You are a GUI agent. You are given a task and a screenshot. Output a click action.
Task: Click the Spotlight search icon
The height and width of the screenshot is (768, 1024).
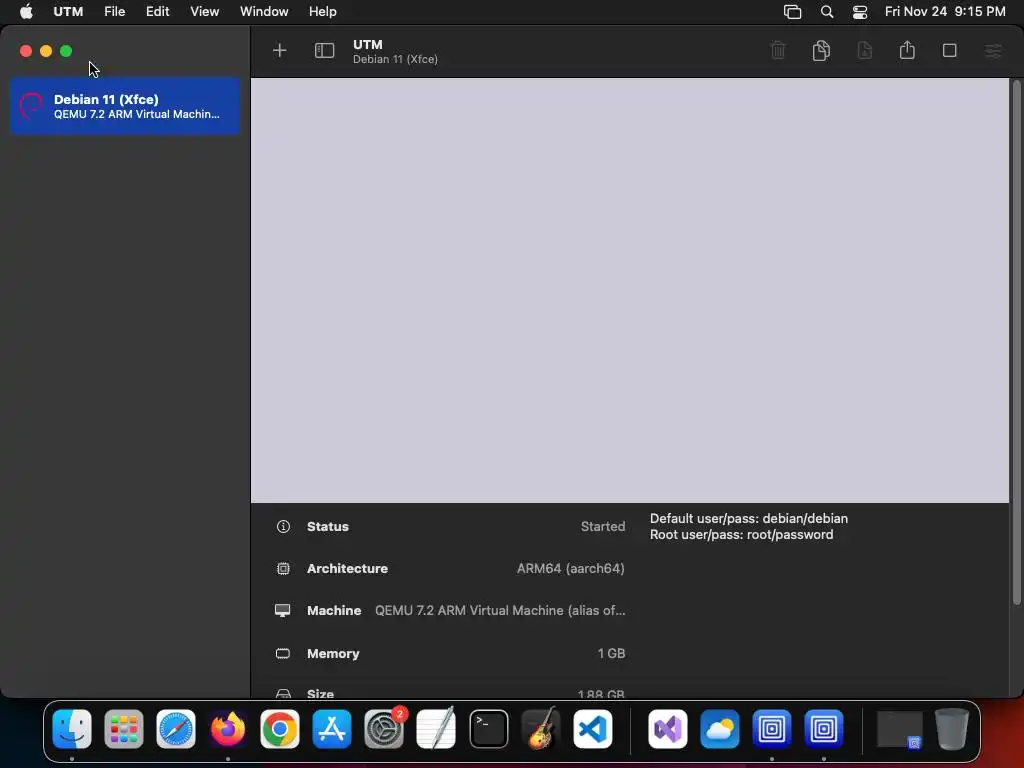[x=827, y=12]
